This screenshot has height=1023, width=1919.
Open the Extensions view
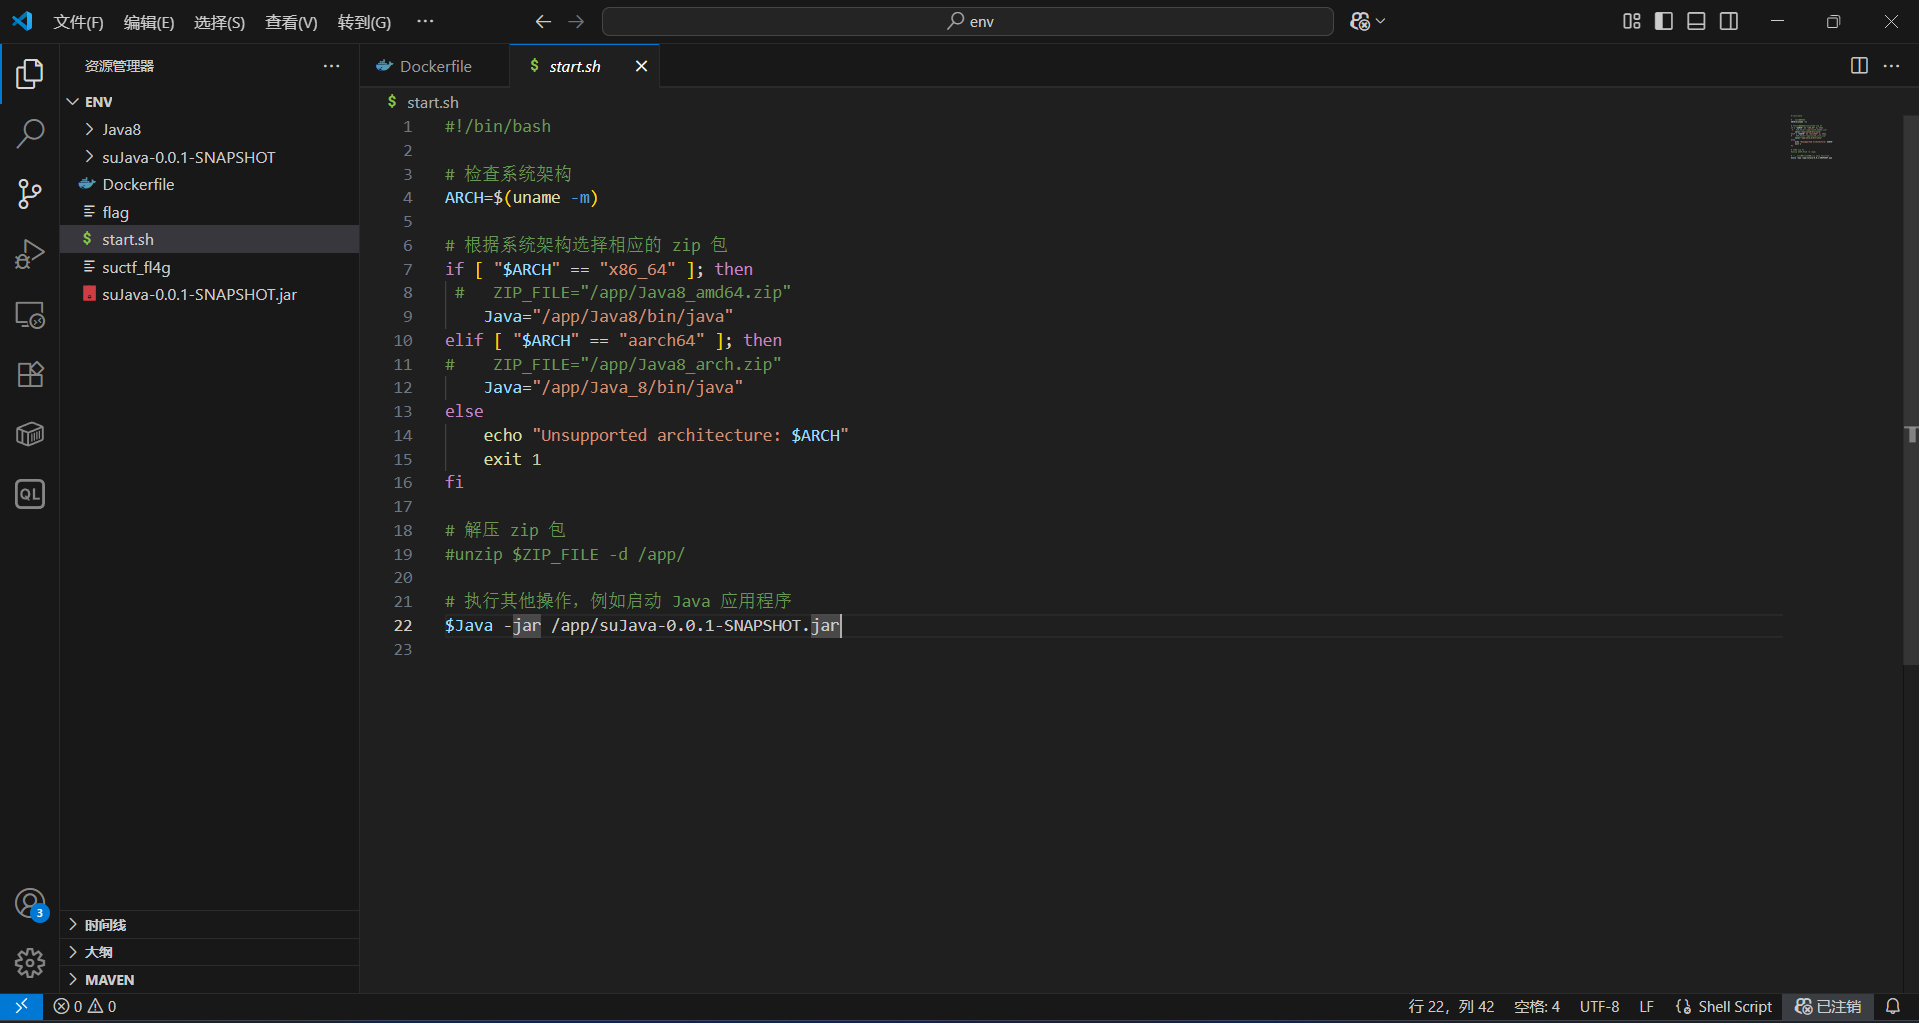(30, 375)
